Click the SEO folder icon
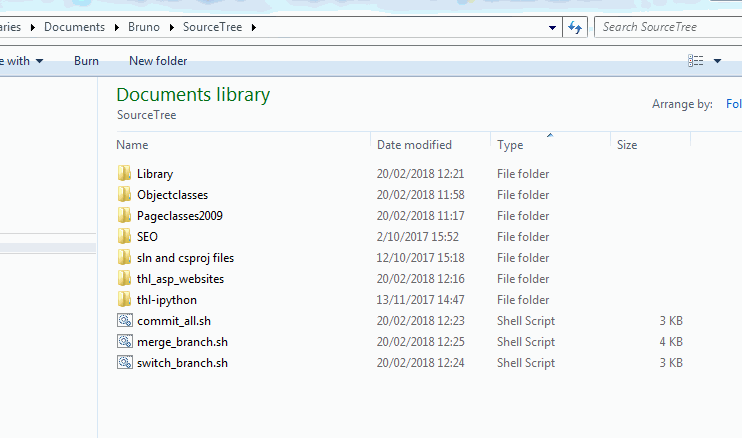 [x=124, y=237]
